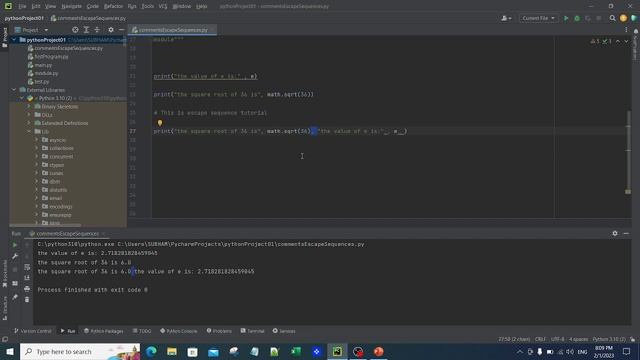The width and height of the screenshot is (640, 360).
Task: Open the IDE updates yellow icon
Action: click(x=623, y=18)
